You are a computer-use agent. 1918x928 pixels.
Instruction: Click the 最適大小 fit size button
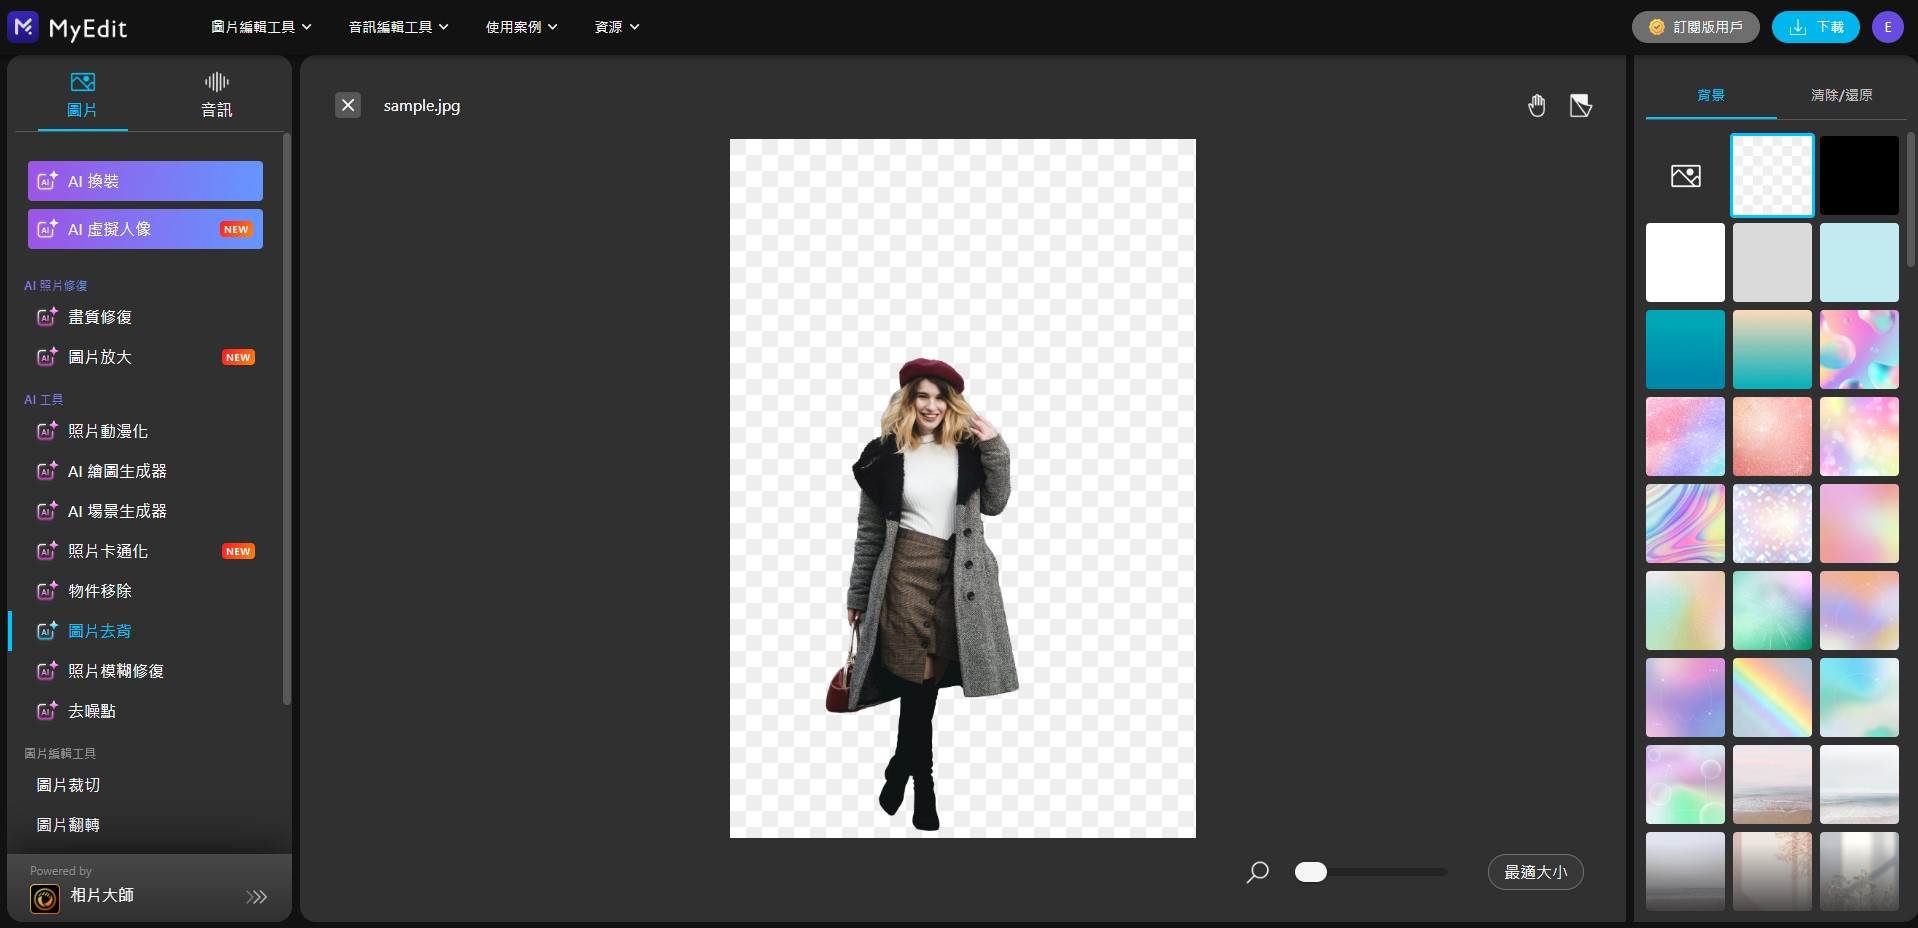click(x=1535, y=872)
